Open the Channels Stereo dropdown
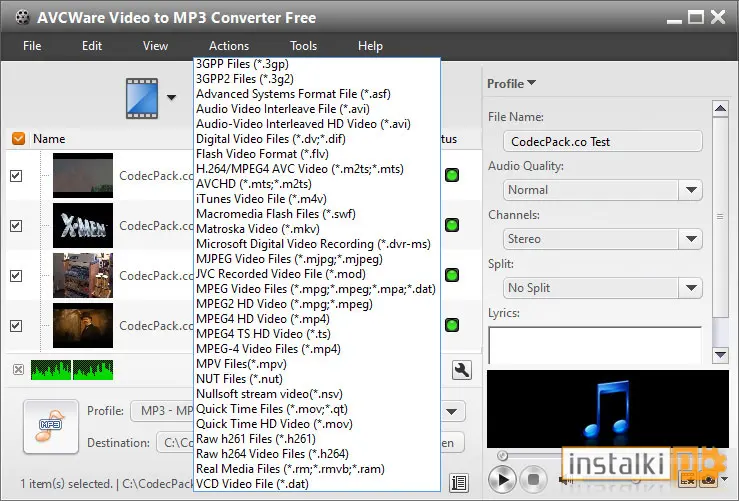 click(x=691, y=239)
